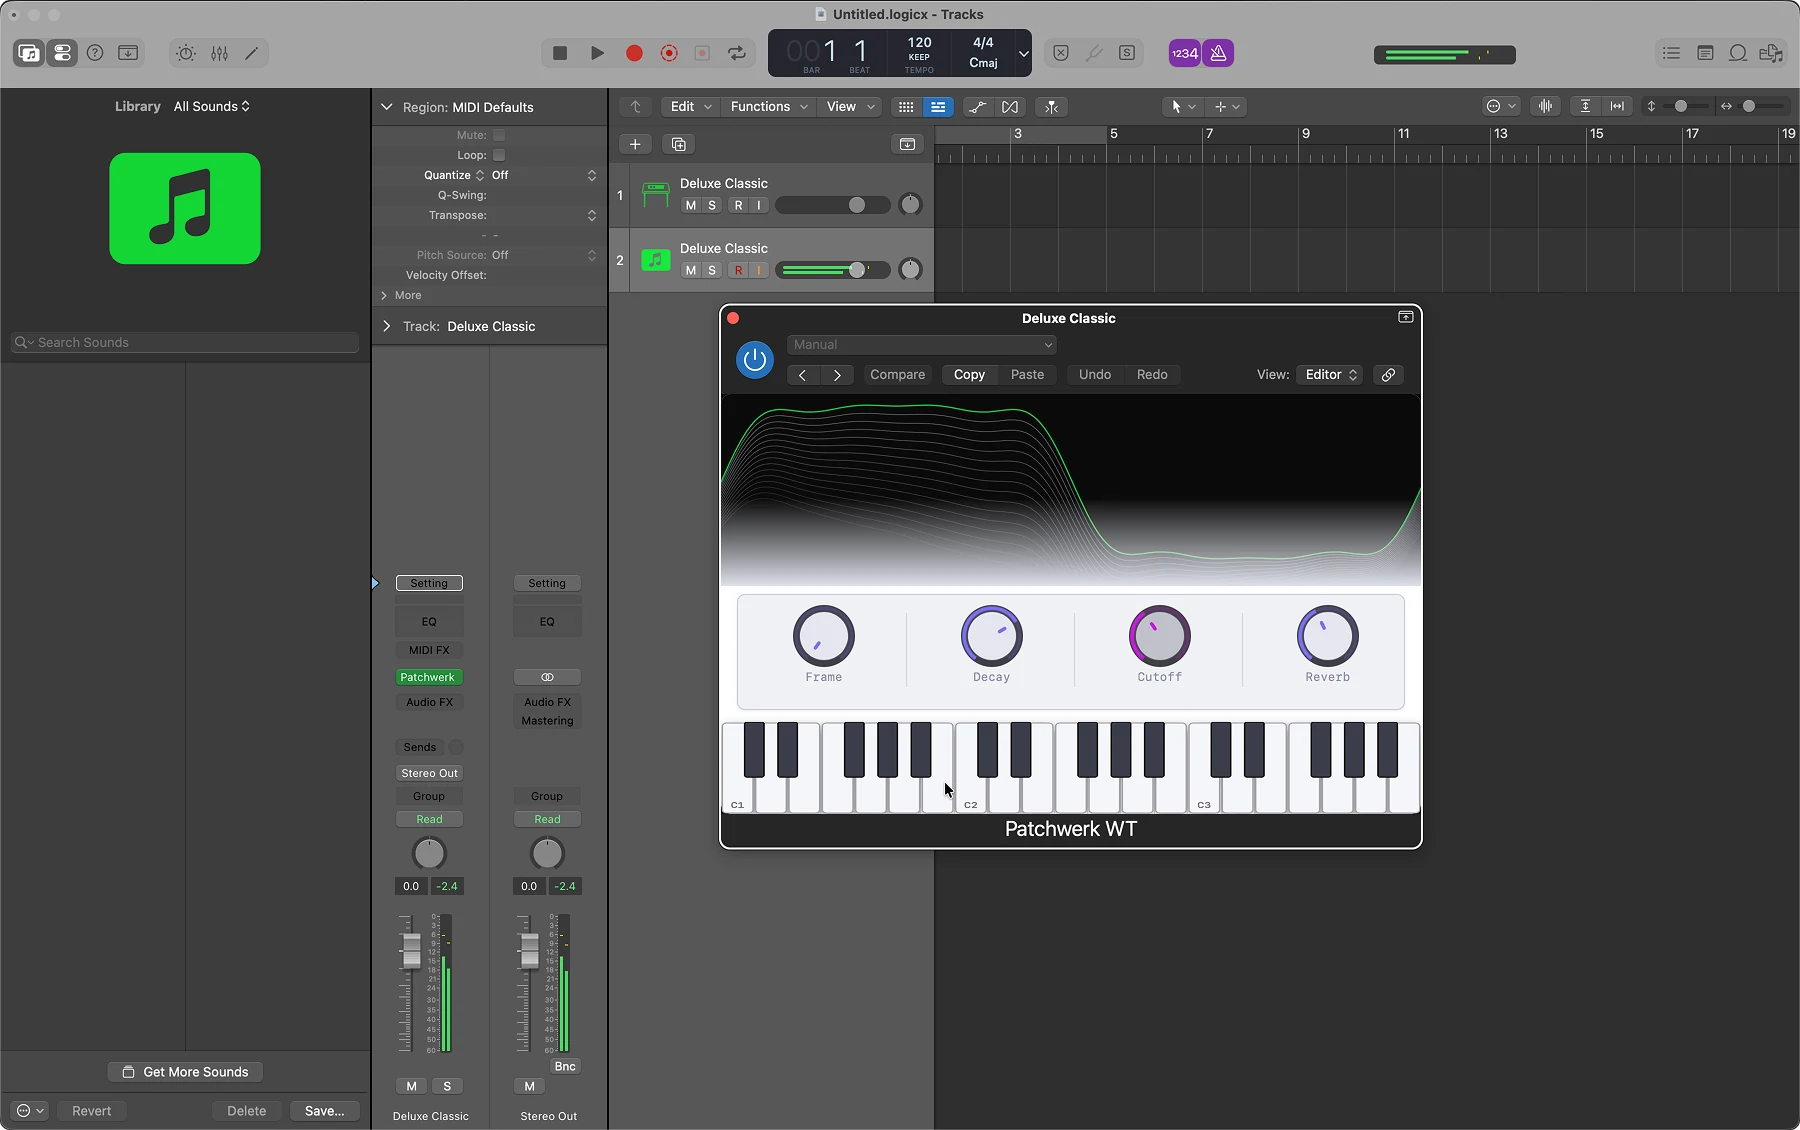This screenshot has height=1130, width=1800.
Task: Click the Cutoff knob in Patchwerk WT
Action: 1160,636
